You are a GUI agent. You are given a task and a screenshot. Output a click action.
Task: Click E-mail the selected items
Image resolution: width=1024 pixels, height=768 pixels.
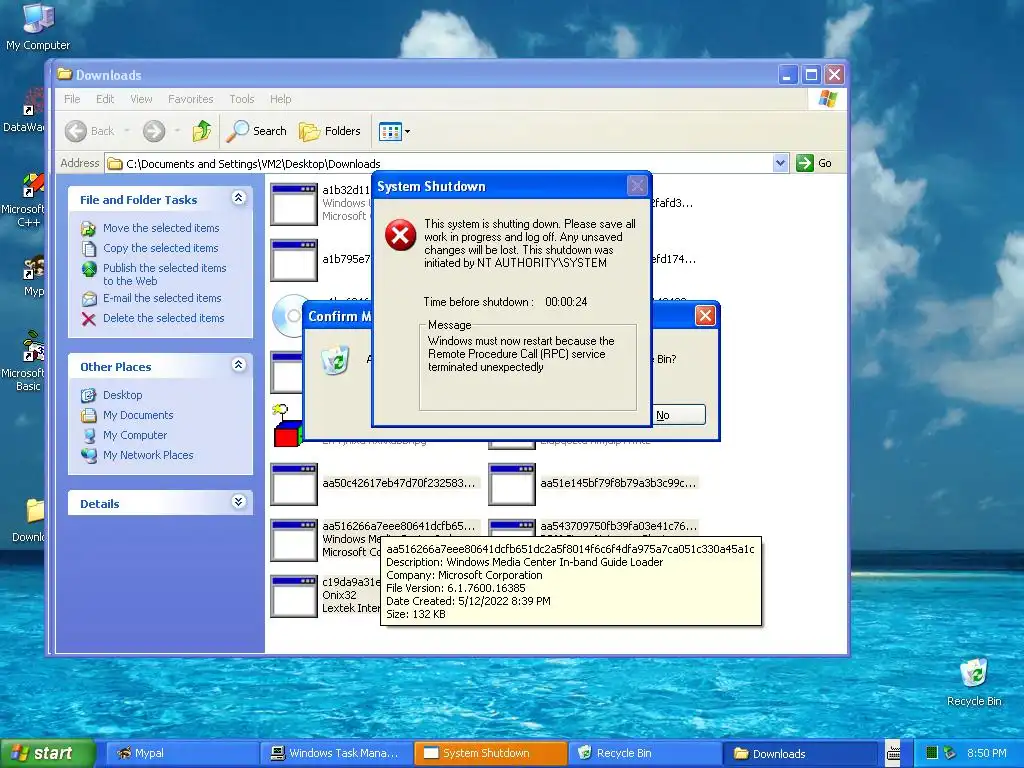(162, 298)
